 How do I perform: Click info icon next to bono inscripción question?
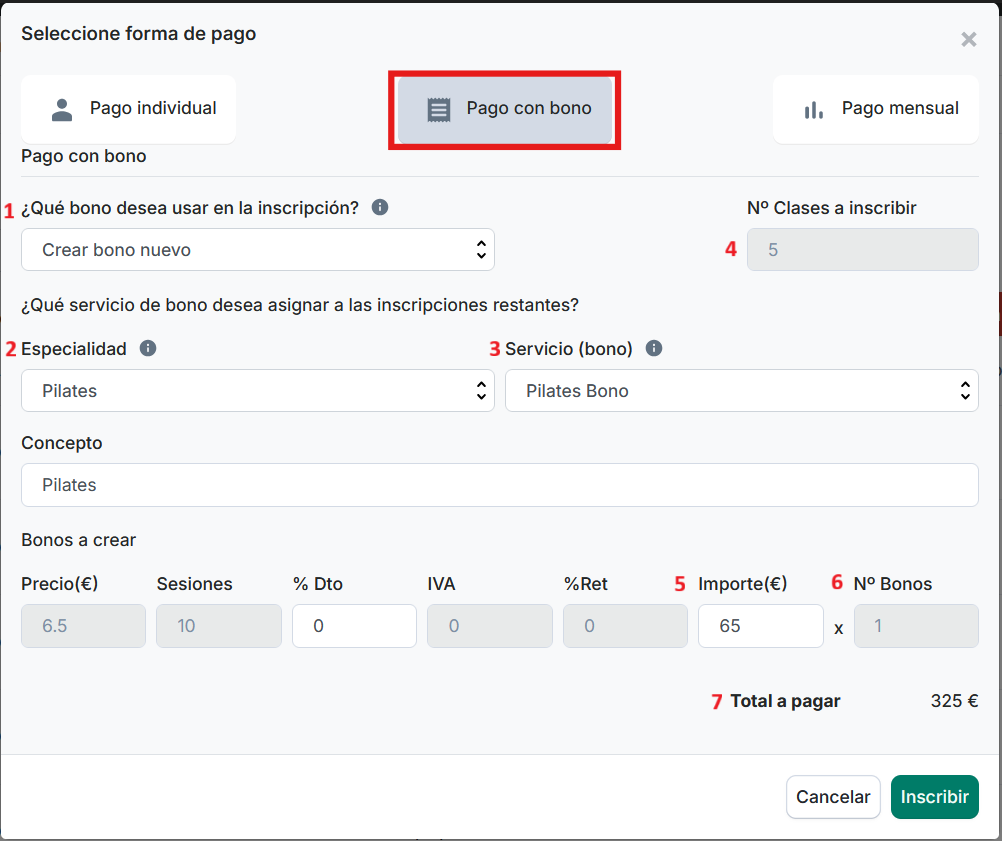(x=380, y=208)
